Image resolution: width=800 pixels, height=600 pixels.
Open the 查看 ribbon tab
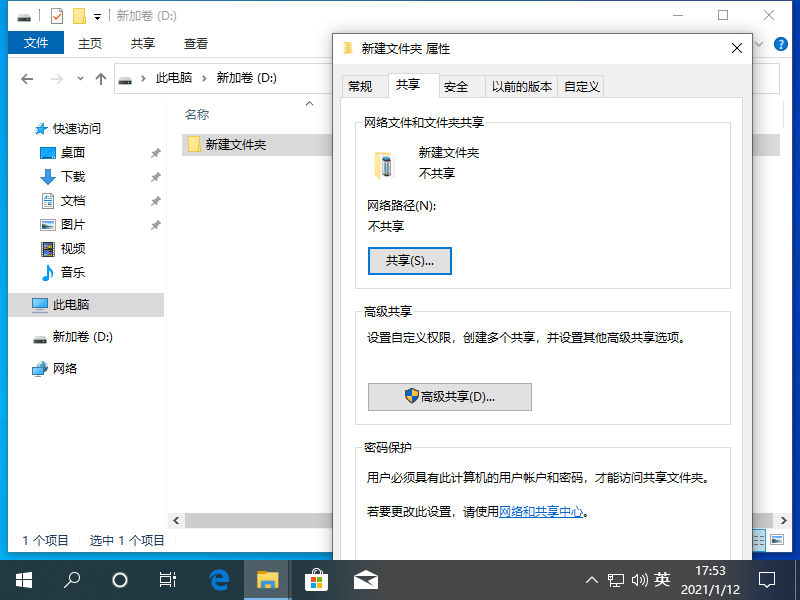coord(196,43)
